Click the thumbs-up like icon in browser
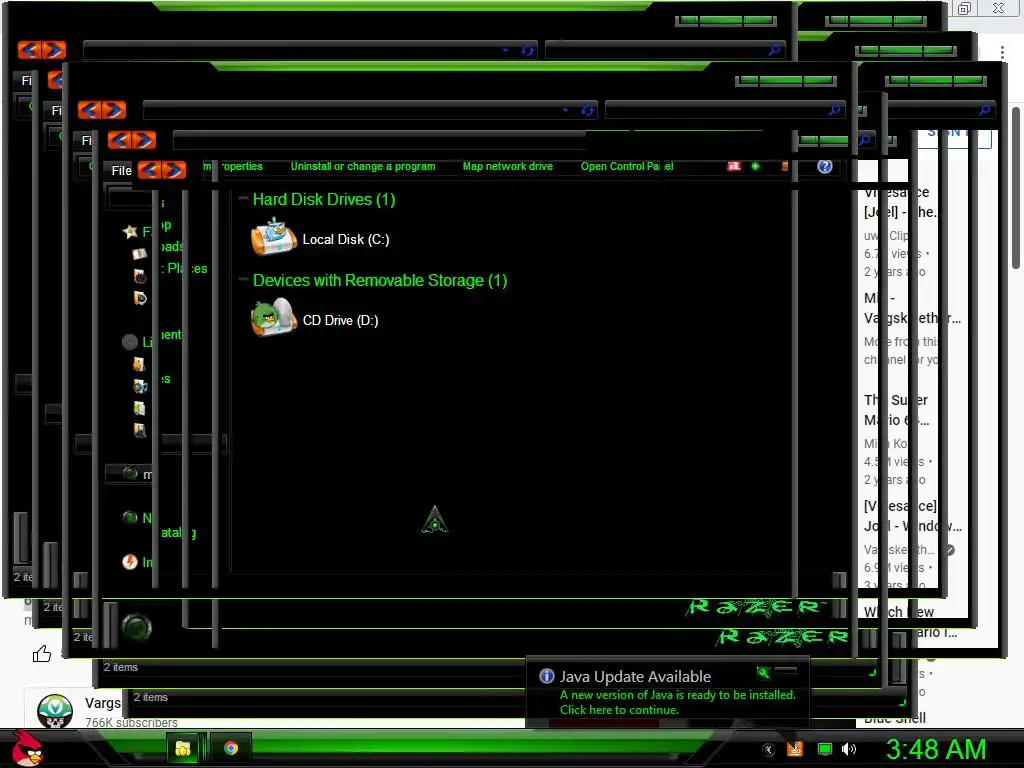The height and width of the screenshot is (768, 1024). pyautogui.click(x=42, y=653)
